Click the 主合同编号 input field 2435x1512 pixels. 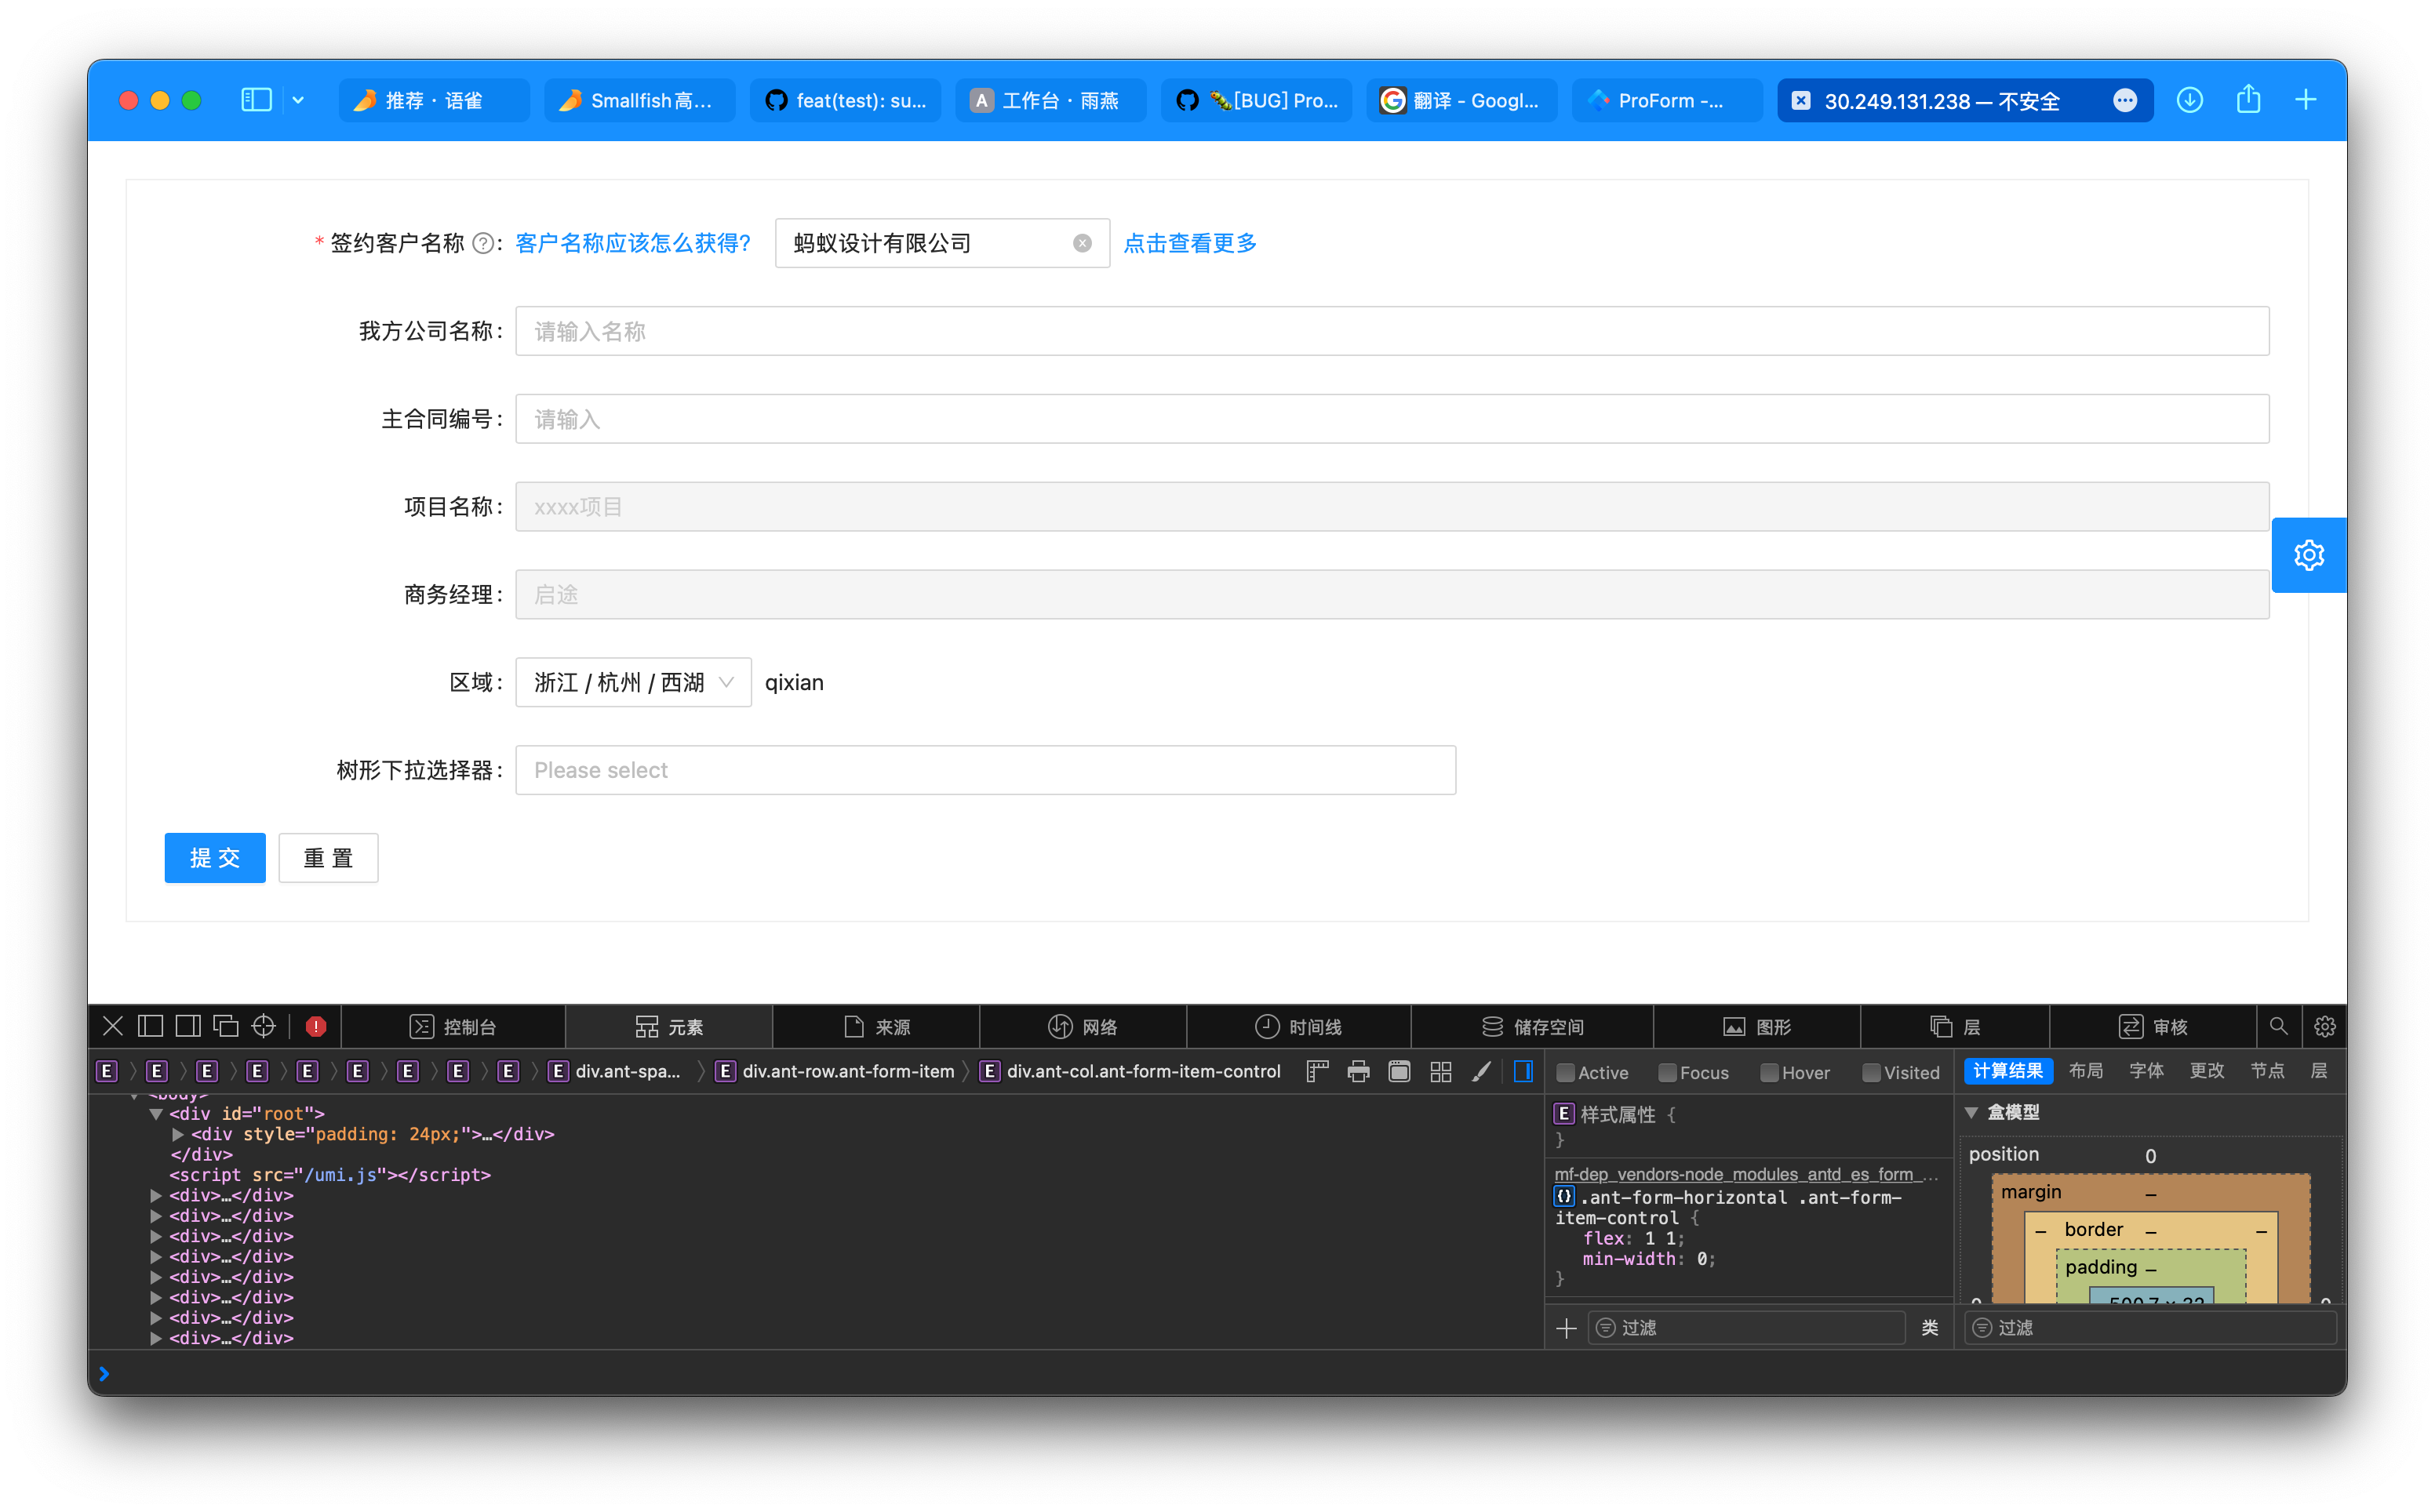[1390, 418]
